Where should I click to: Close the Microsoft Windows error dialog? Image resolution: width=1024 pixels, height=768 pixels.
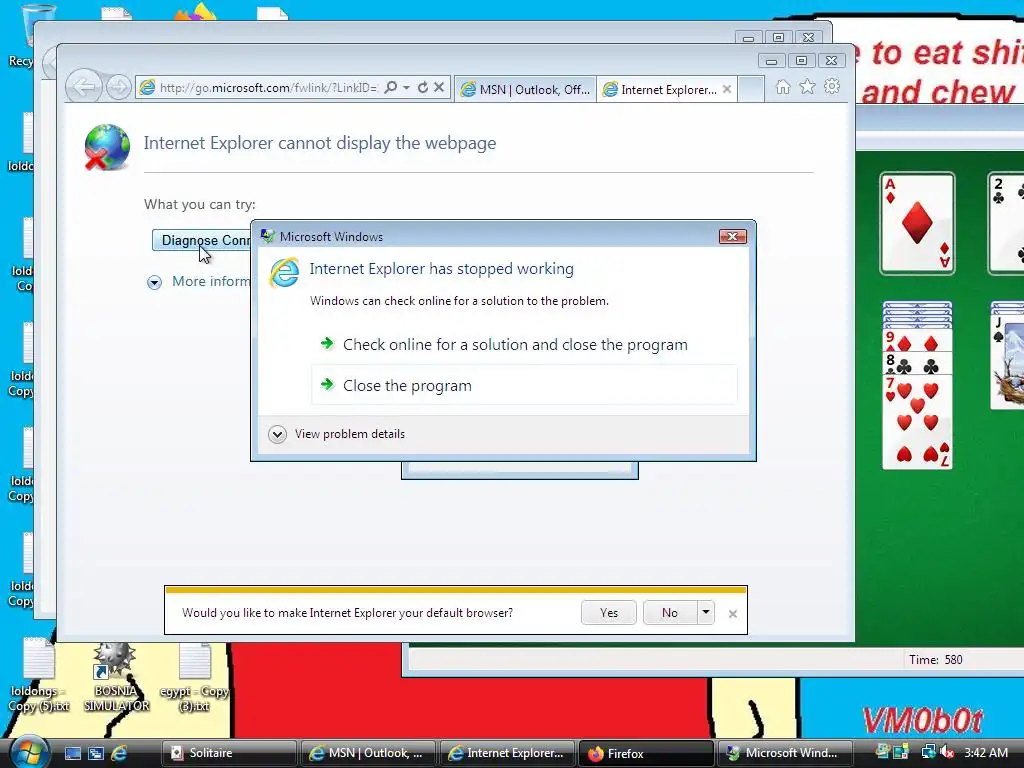732,236
